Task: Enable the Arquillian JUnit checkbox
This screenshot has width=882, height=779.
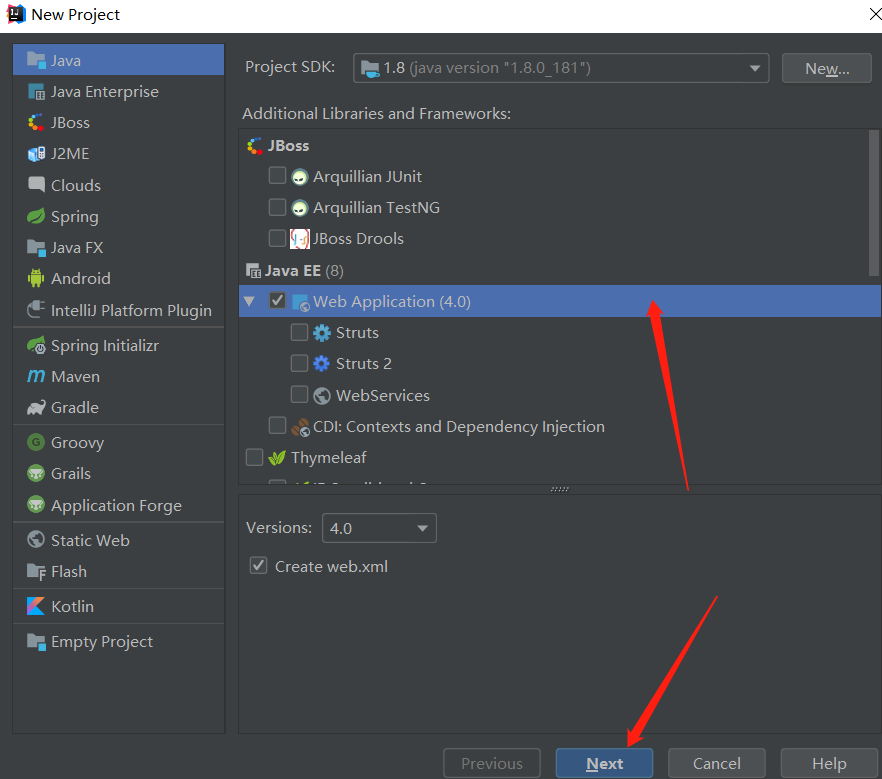Action: tap(277, 176)
